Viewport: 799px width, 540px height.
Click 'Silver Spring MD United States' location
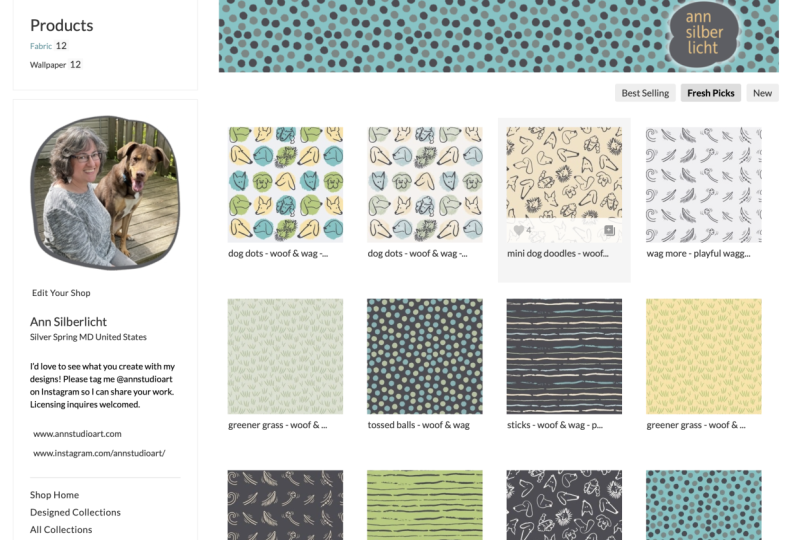[88, 337]
